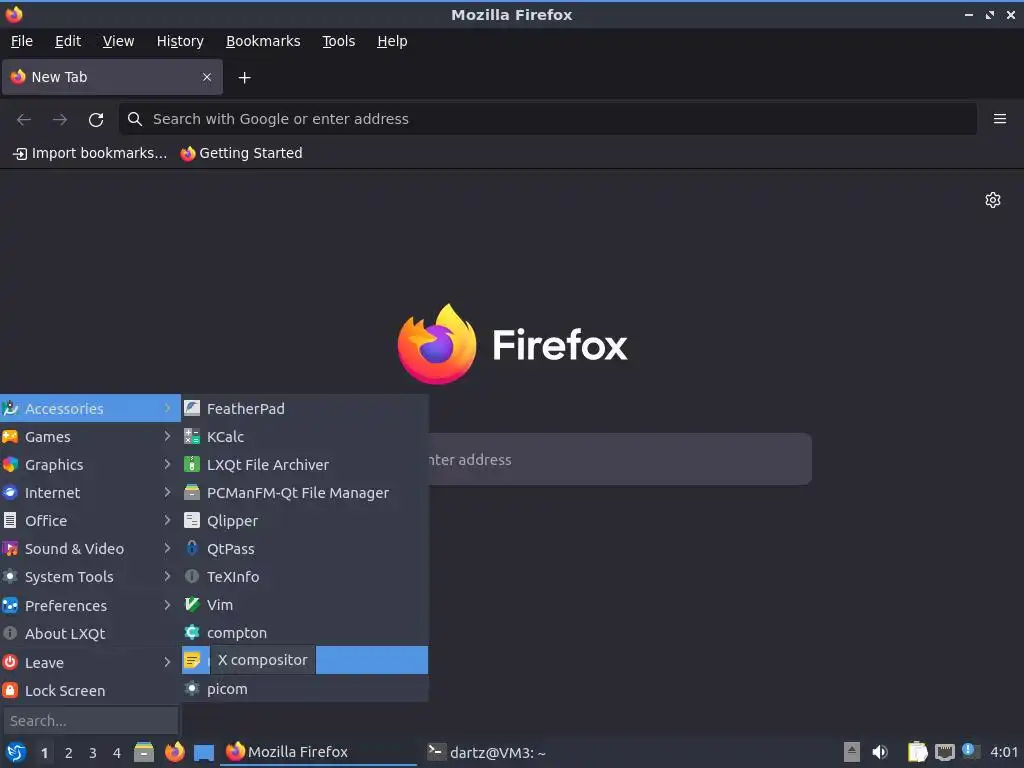The width and height of the screenshot is (1024, 768).
Task: Click Import bookmarks link
Action: pyautogui.click(x=90, y=153)
